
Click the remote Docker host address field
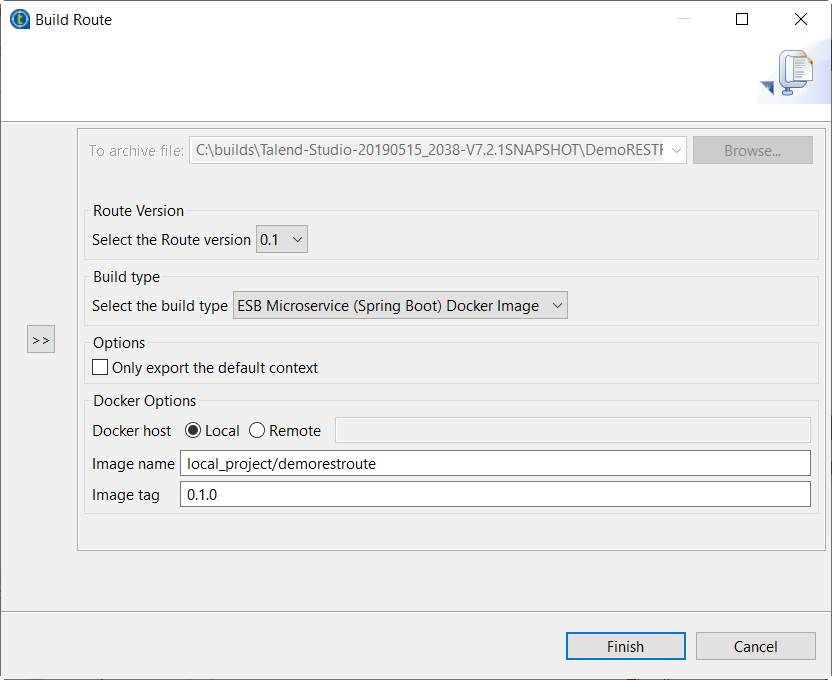pyautogui.click(x=572, y=431)
